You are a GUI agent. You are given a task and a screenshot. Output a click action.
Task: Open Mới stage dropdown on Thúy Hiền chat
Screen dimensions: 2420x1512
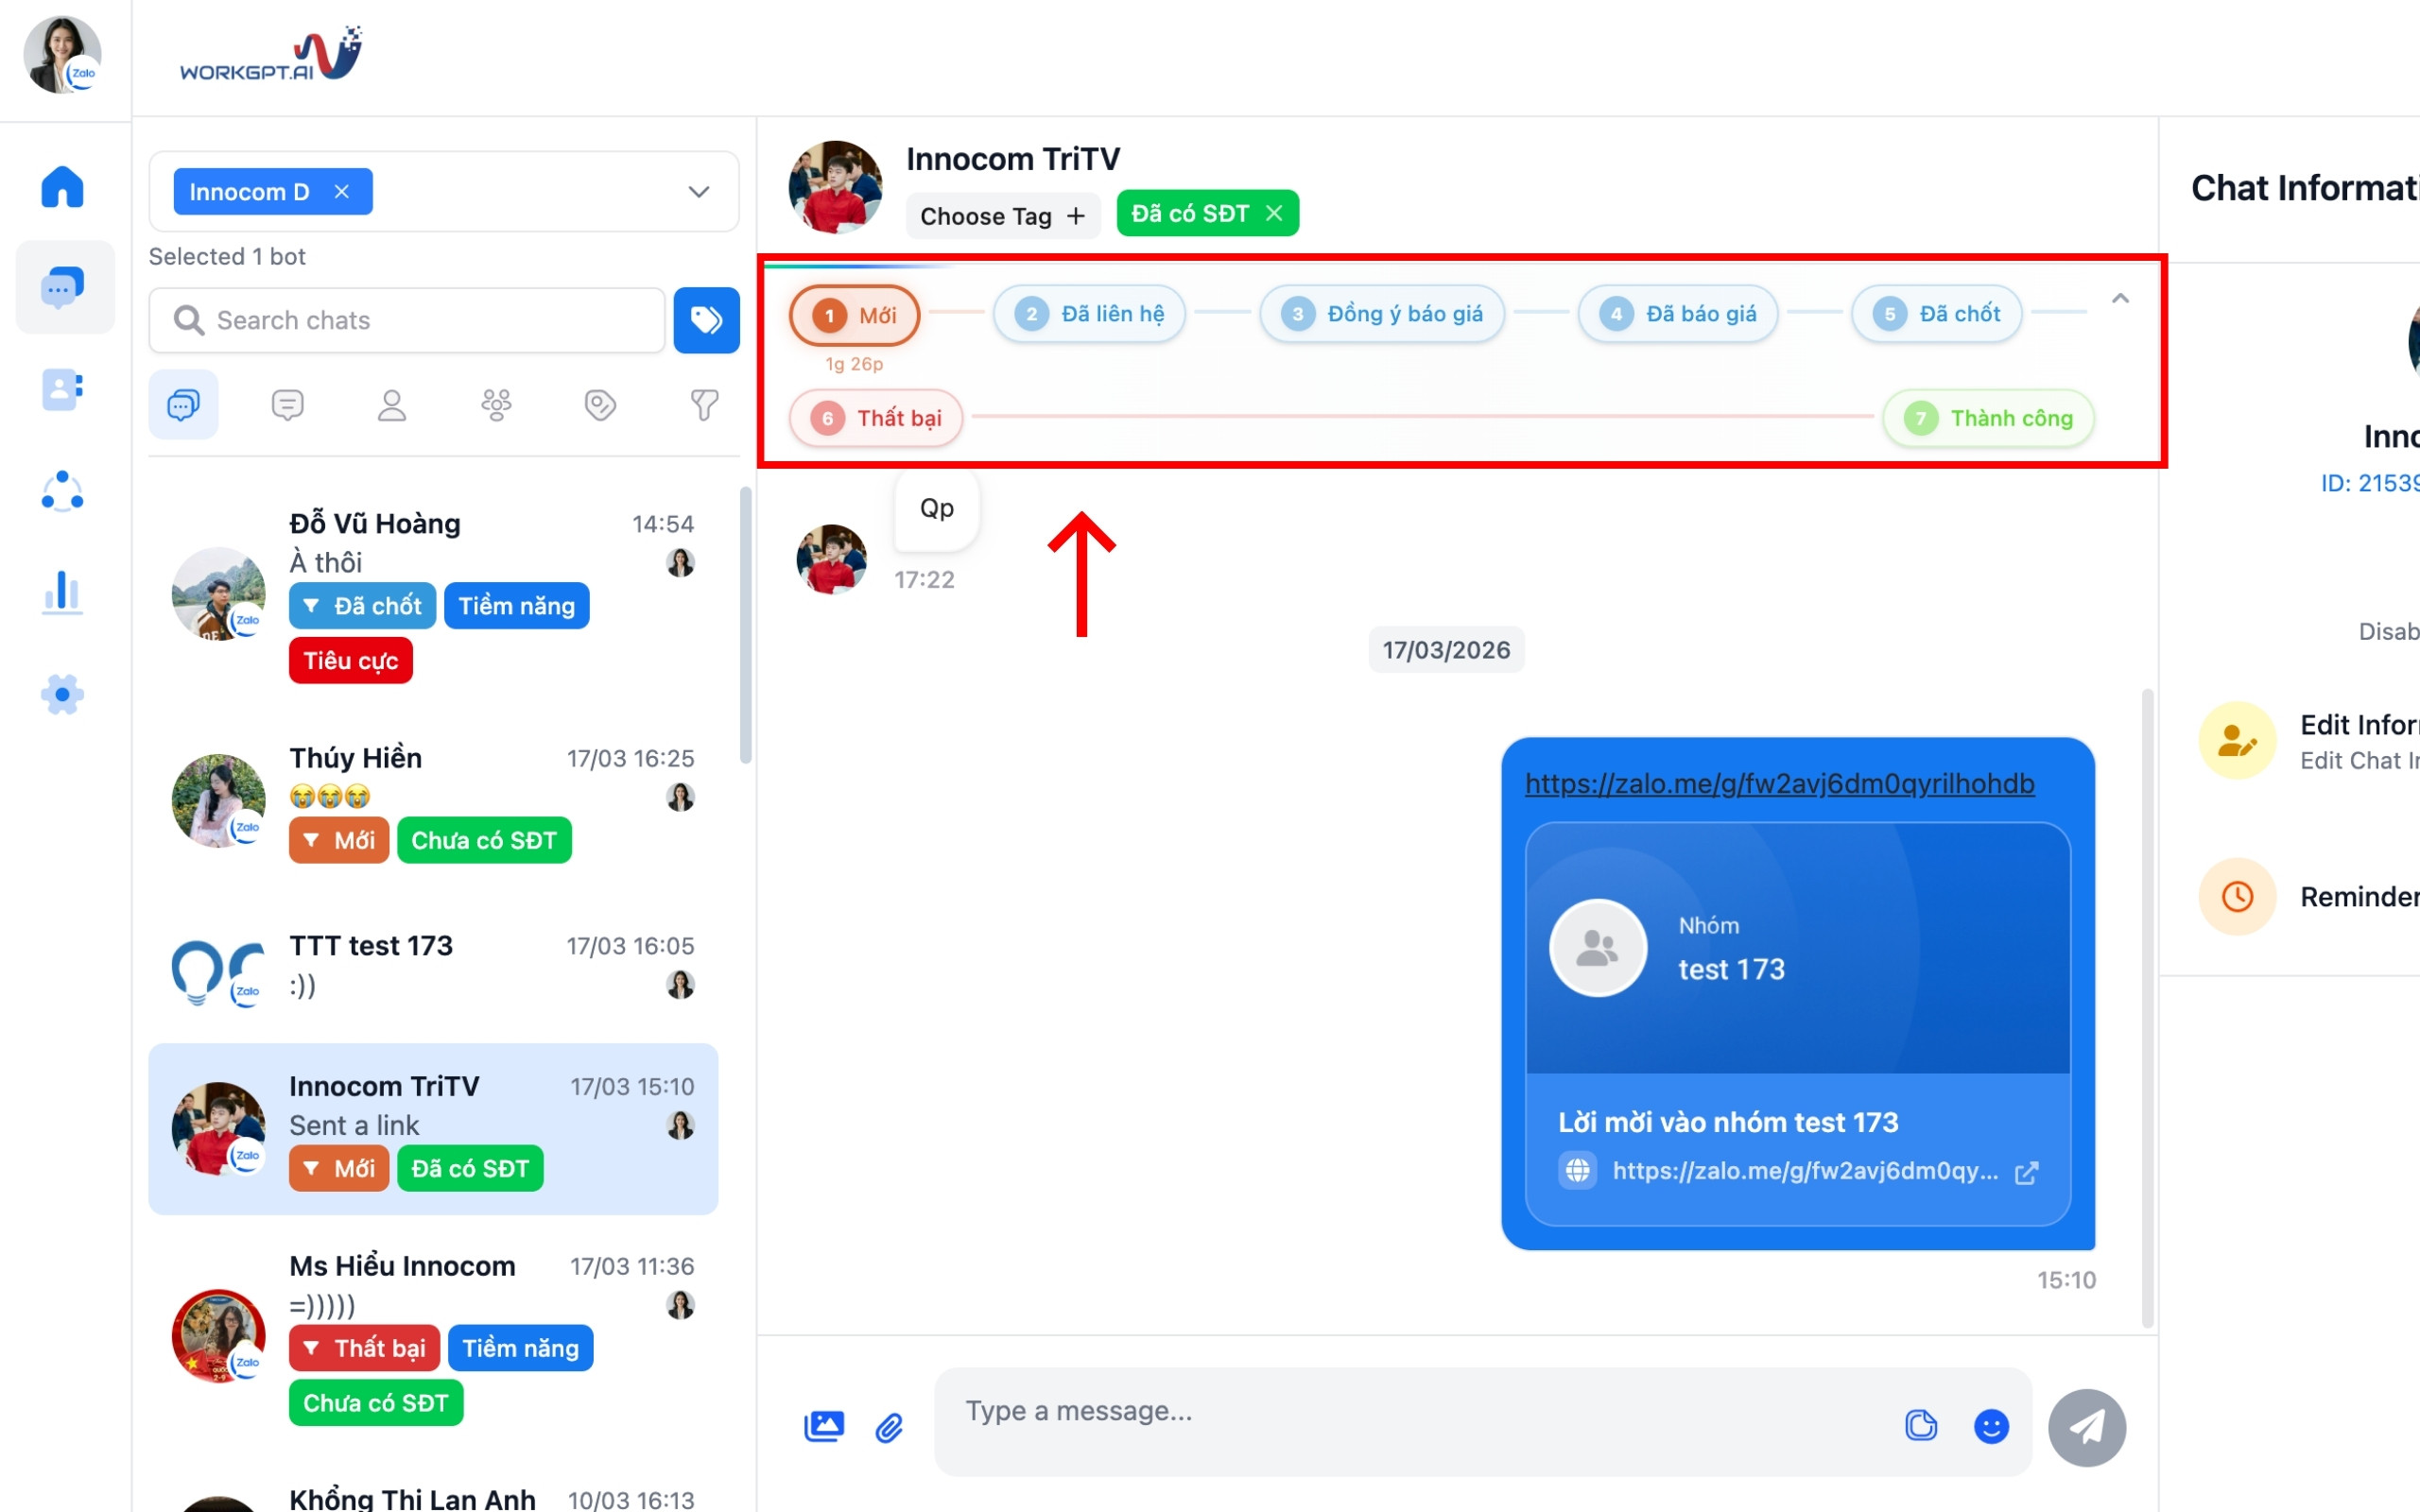[339, 840]
